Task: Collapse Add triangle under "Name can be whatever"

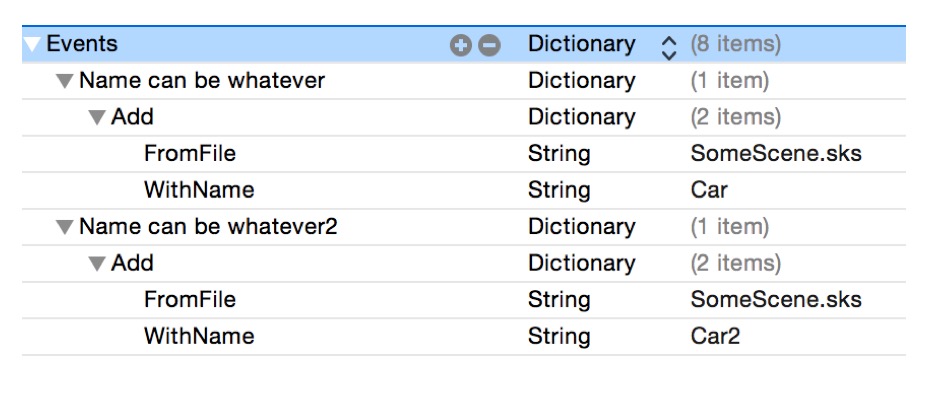Action: pos(97,118)
